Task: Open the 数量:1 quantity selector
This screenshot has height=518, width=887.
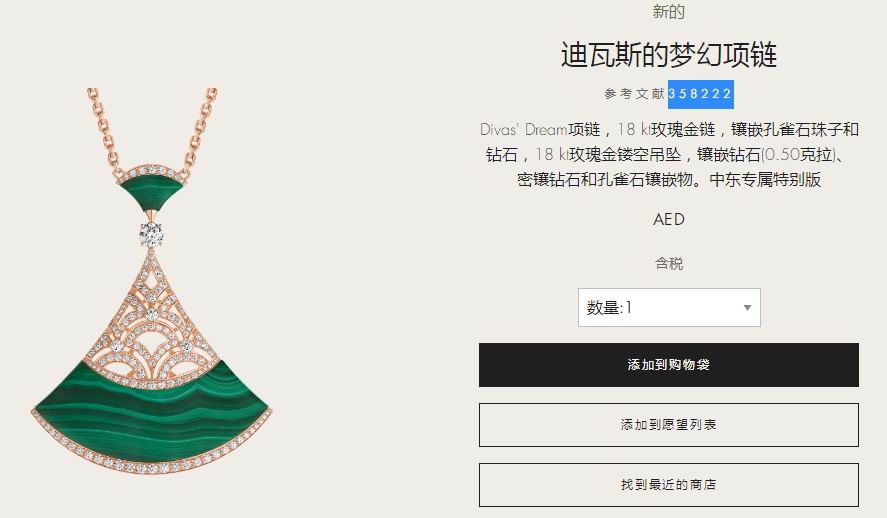Action: (669, 308)
